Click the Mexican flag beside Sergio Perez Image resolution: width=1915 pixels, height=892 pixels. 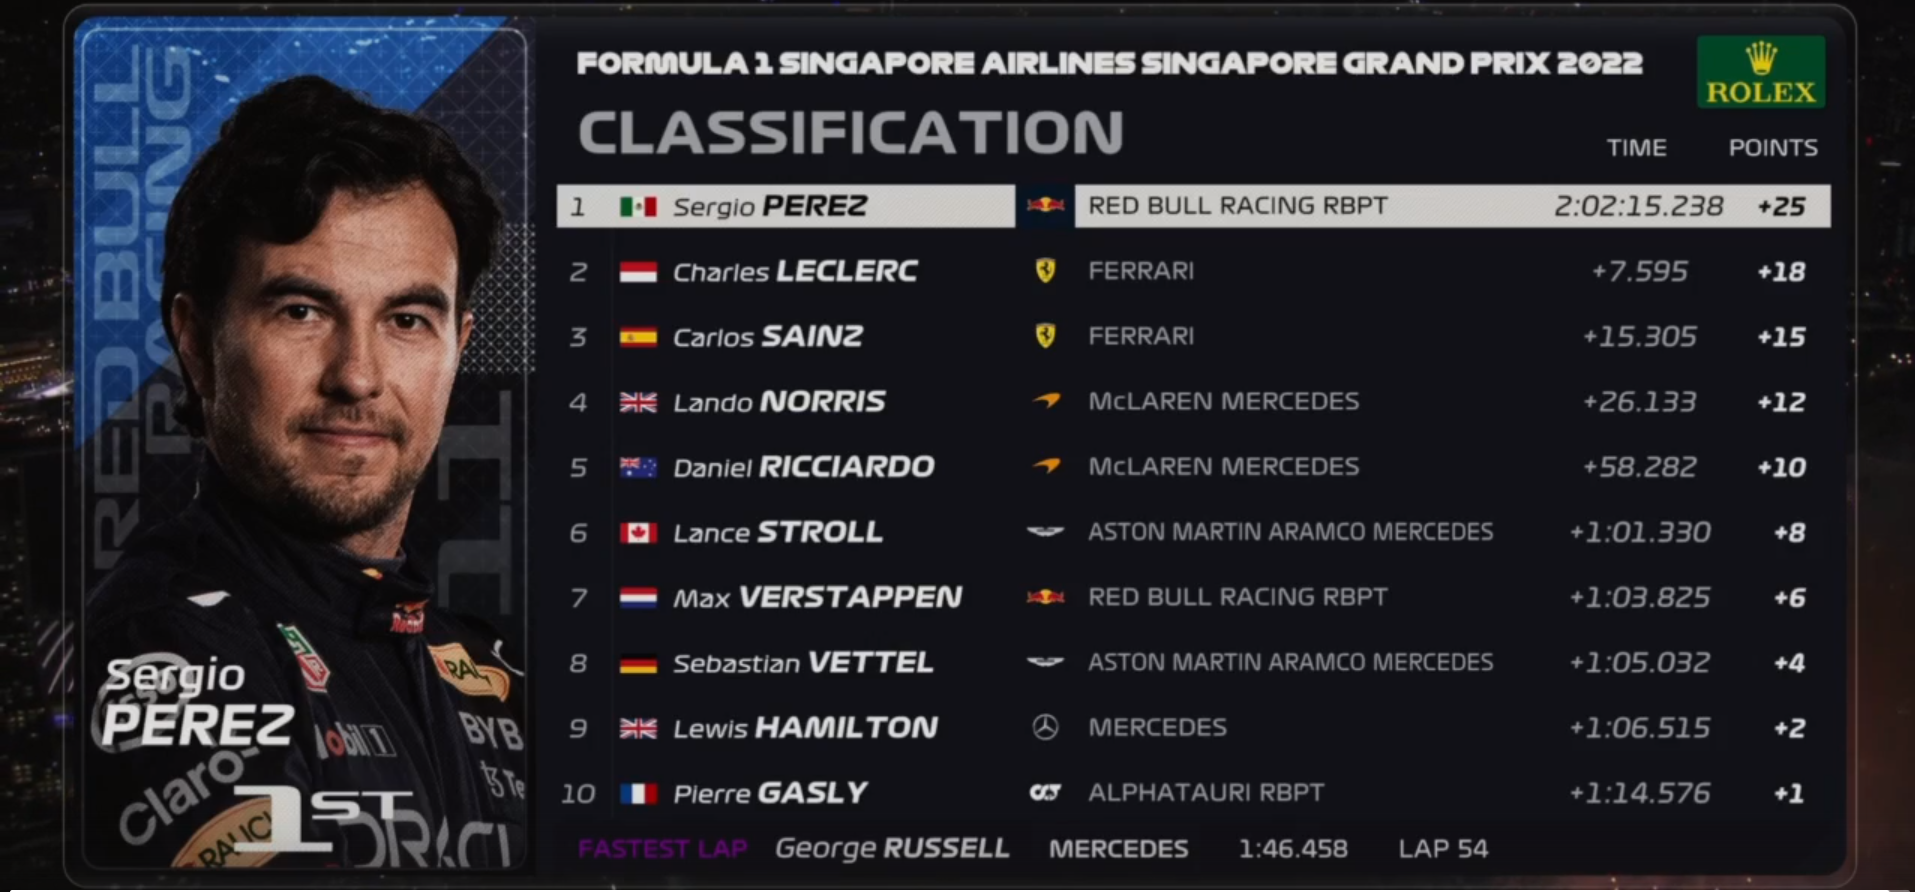(x=638, y=207)
